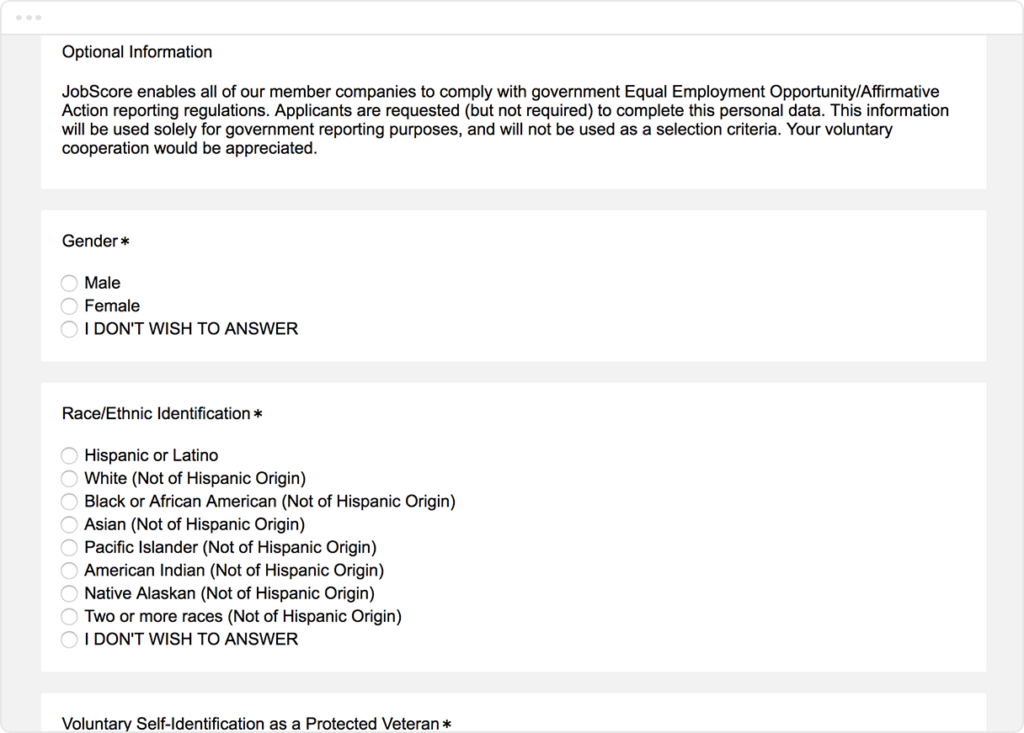Screen dimensions: 1024x733
Task: Click the leftmost window control dot
Action: [20, 18]
